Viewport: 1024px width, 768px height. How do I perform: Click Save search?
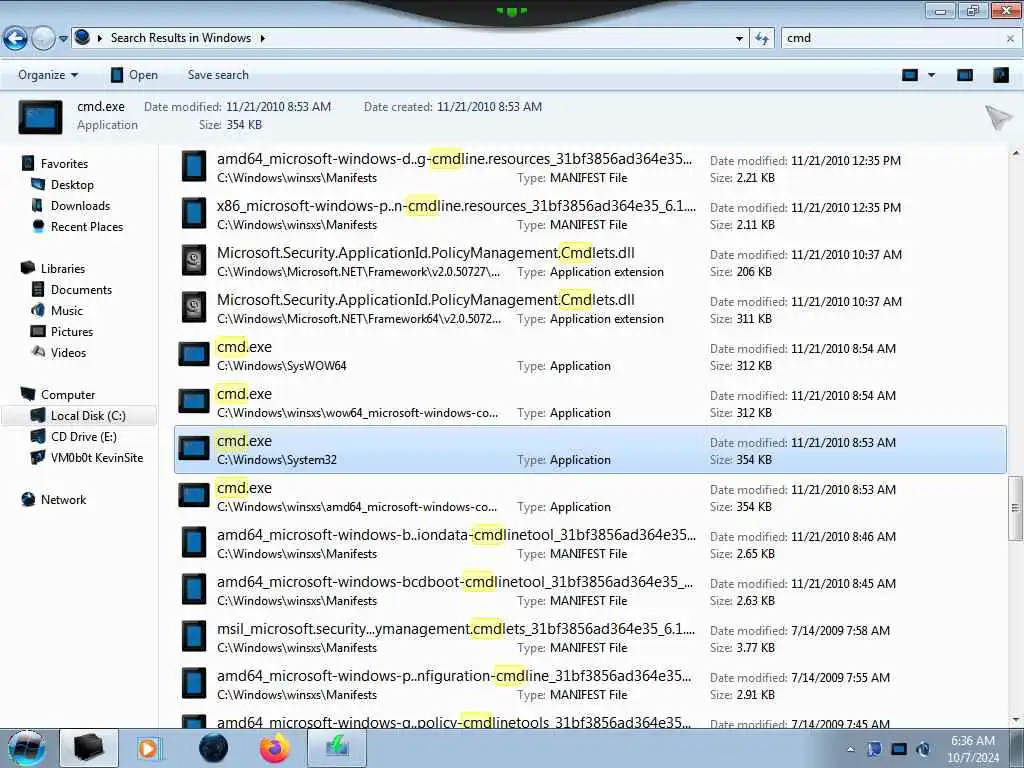(218, 75)
